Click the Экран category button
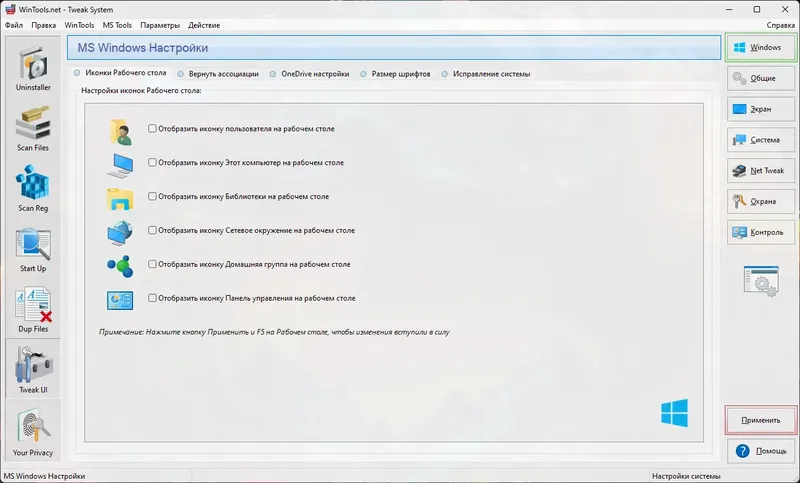This screenshot has width=800, height=483. click(x=761, y=109)
